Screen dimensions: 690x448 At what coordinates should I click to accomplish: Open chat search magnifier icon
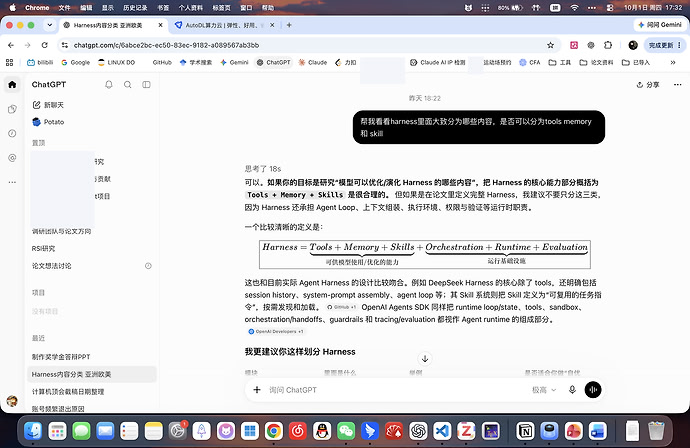(128, 84)
